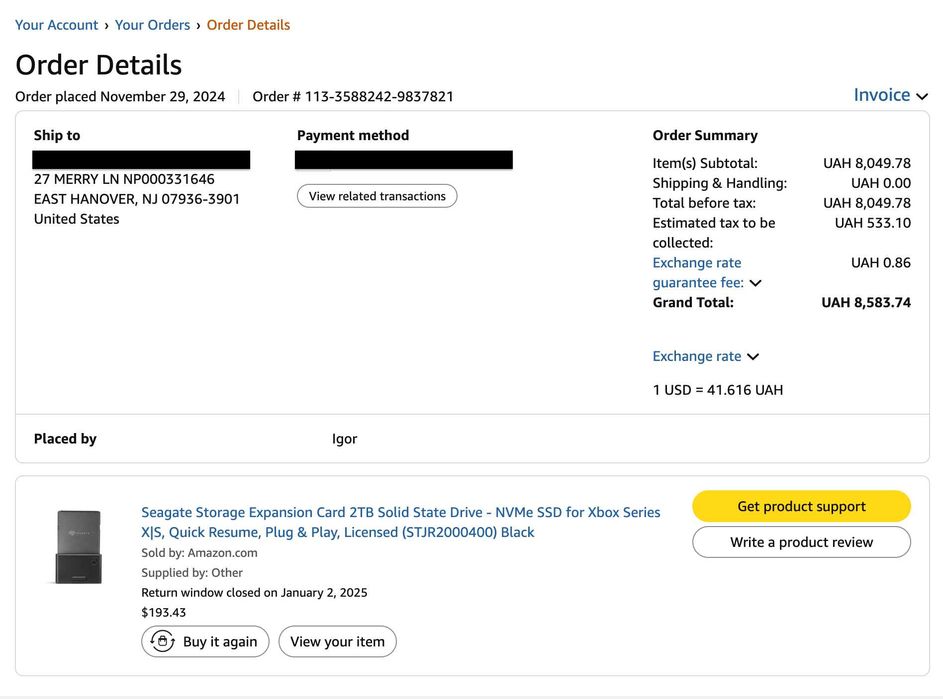The image size is (943, 699).
Task: Click the chevron beside guarantee fee
Action: pyautogui.click(x=756, y=283)
